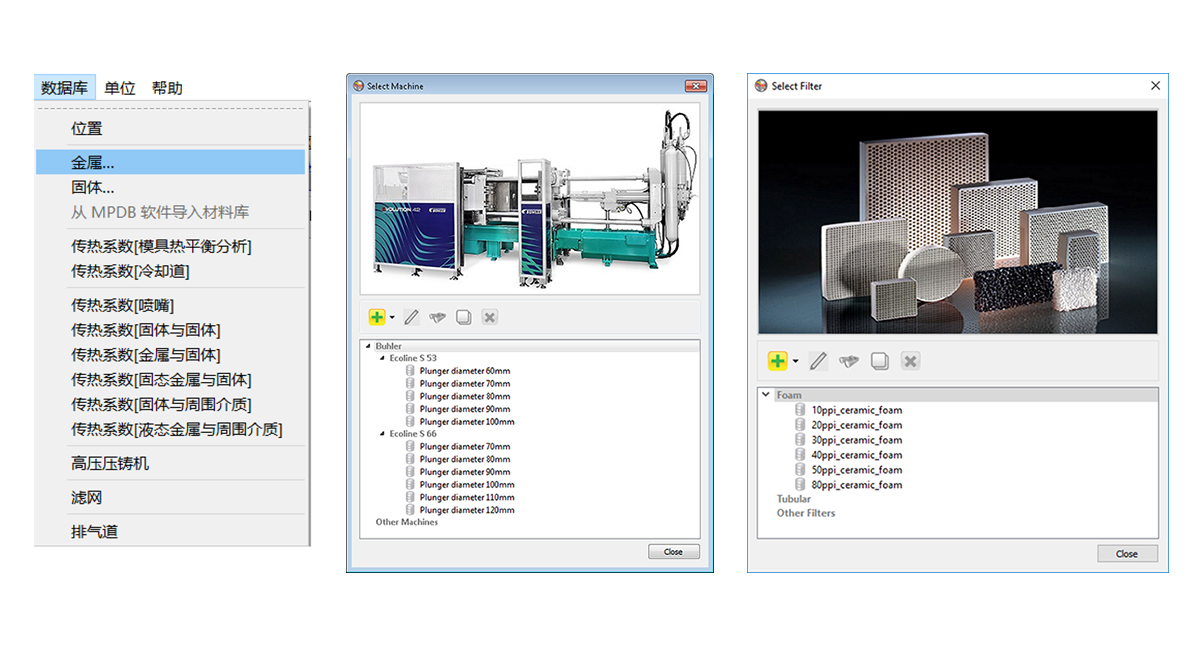The height and width of the screenshot is (670, 1200).
Task: Click database icon beside 40ppi_ceramic_foam
Action: tap(800, 455)
